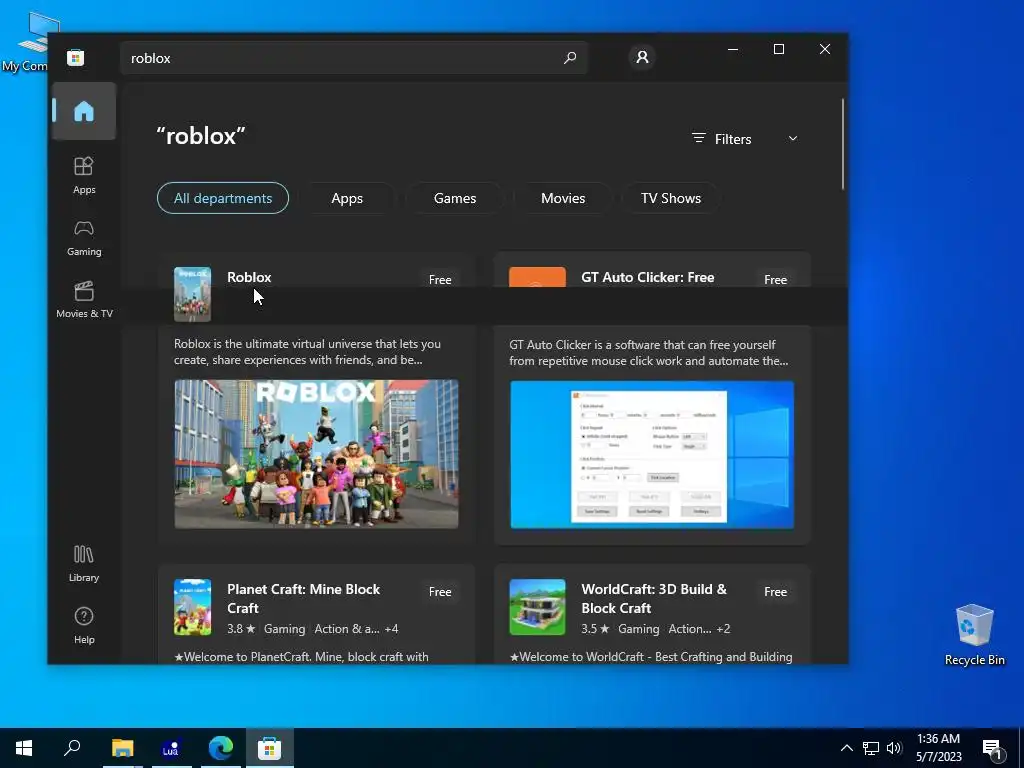Viewport: 1024px width, 768px height.
Task: Open the Home section in the Store sidebar
Action: [x=84, y=111]
